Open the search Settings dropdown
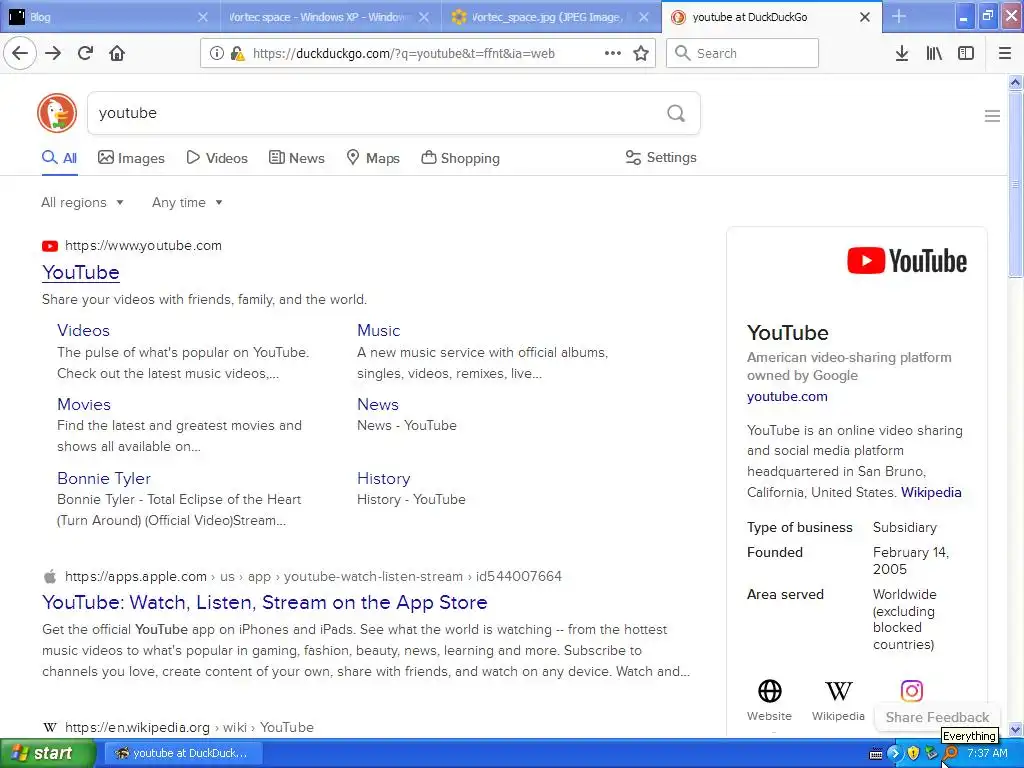 (661, 157)
